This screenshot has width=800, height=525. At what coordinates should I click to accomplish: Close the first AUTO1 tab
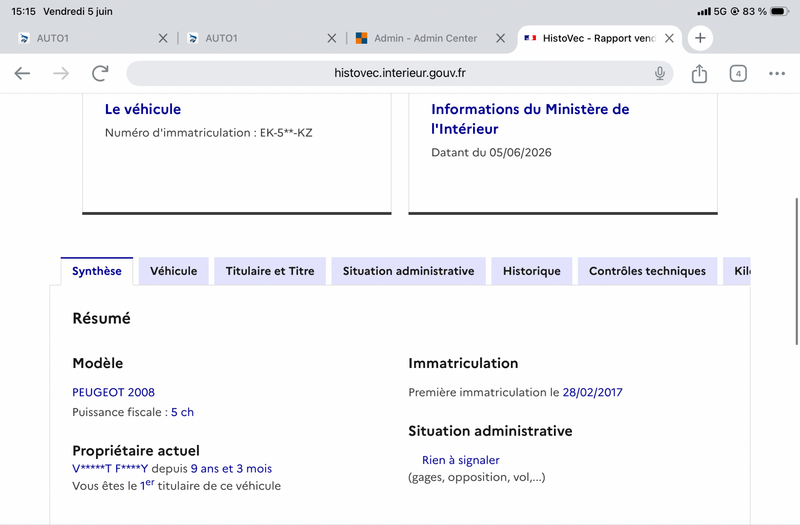tap(163, 38)
